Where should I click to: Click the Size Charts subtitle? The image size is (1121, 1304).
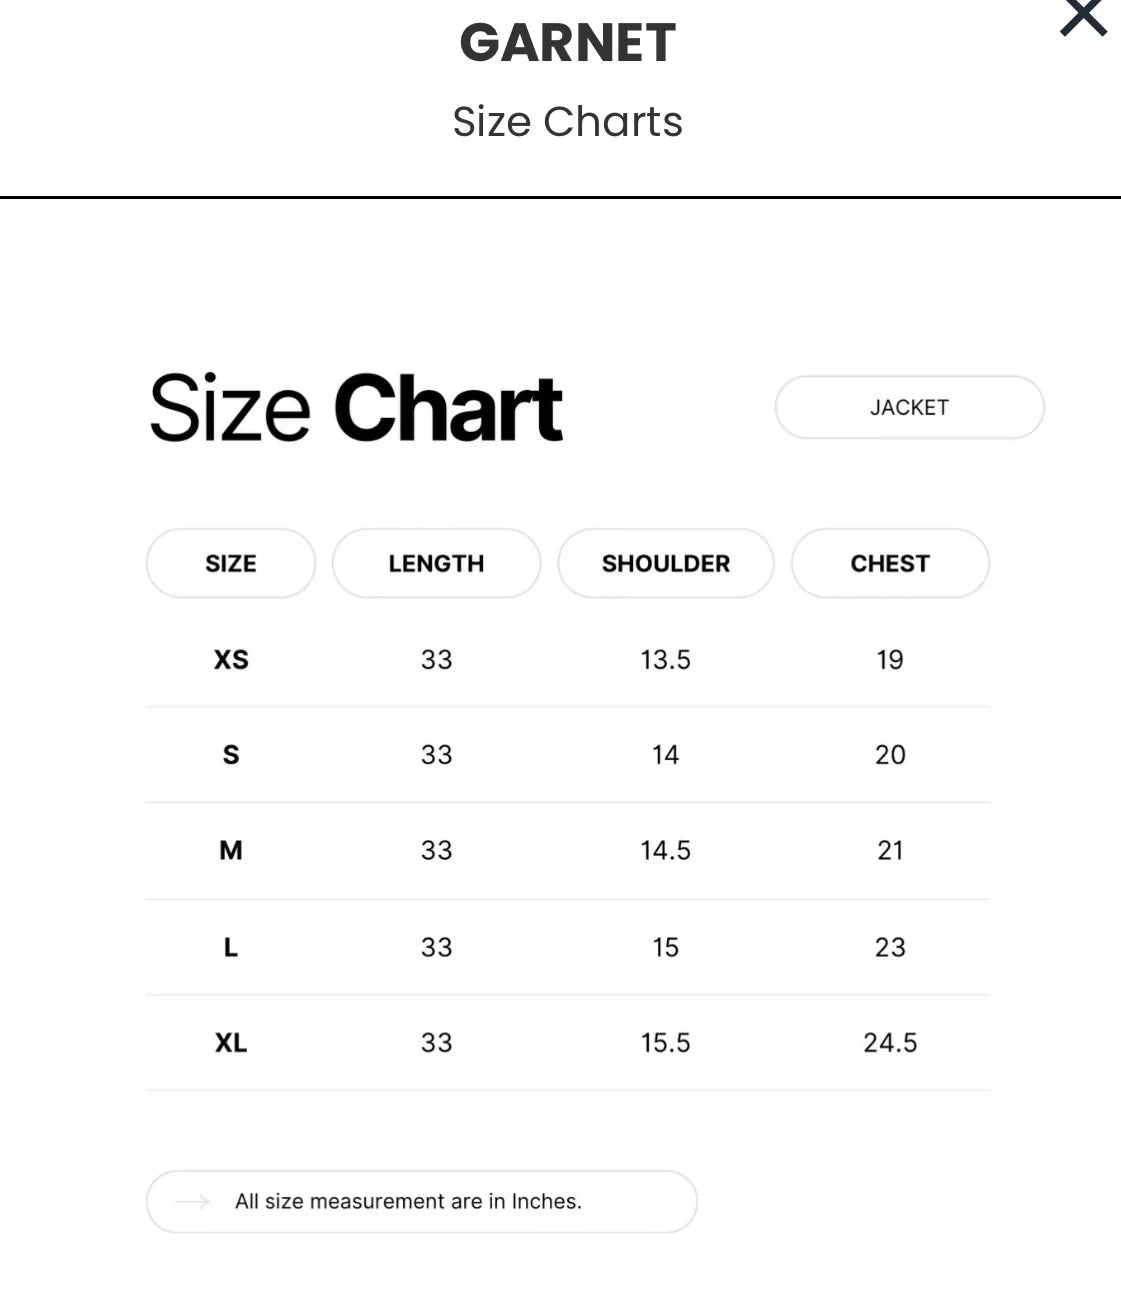point(568,122)
